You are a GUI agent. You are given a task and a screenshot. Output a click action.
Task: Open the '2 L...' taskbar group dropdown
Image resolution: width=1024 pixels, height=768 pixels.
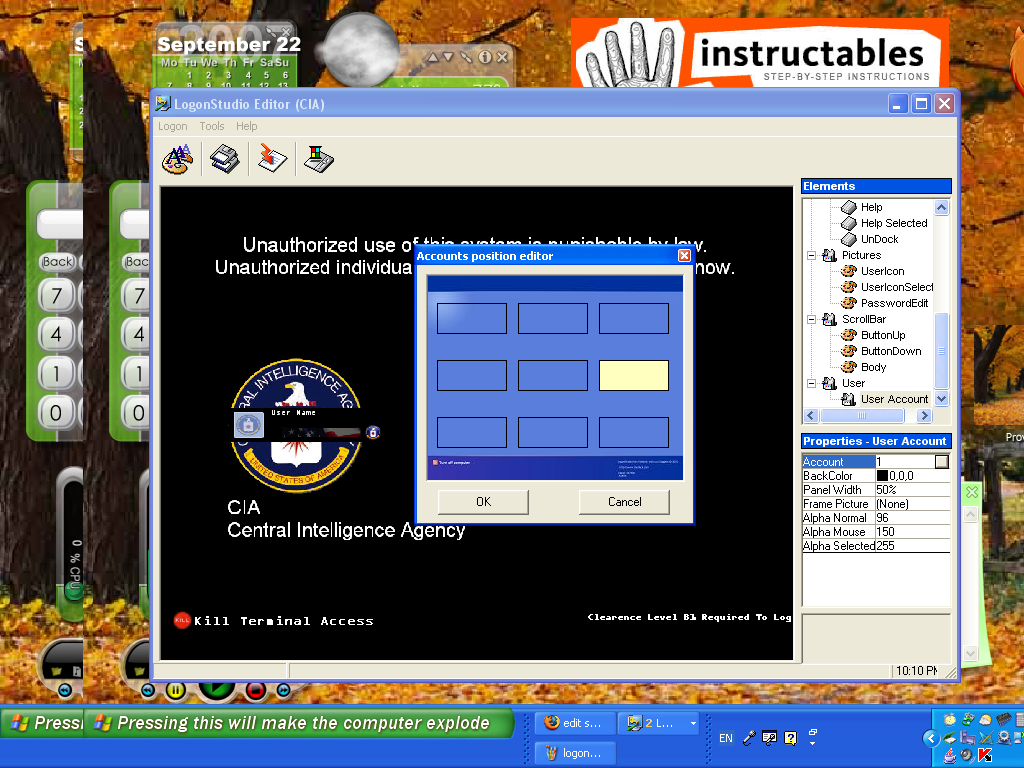693,723
